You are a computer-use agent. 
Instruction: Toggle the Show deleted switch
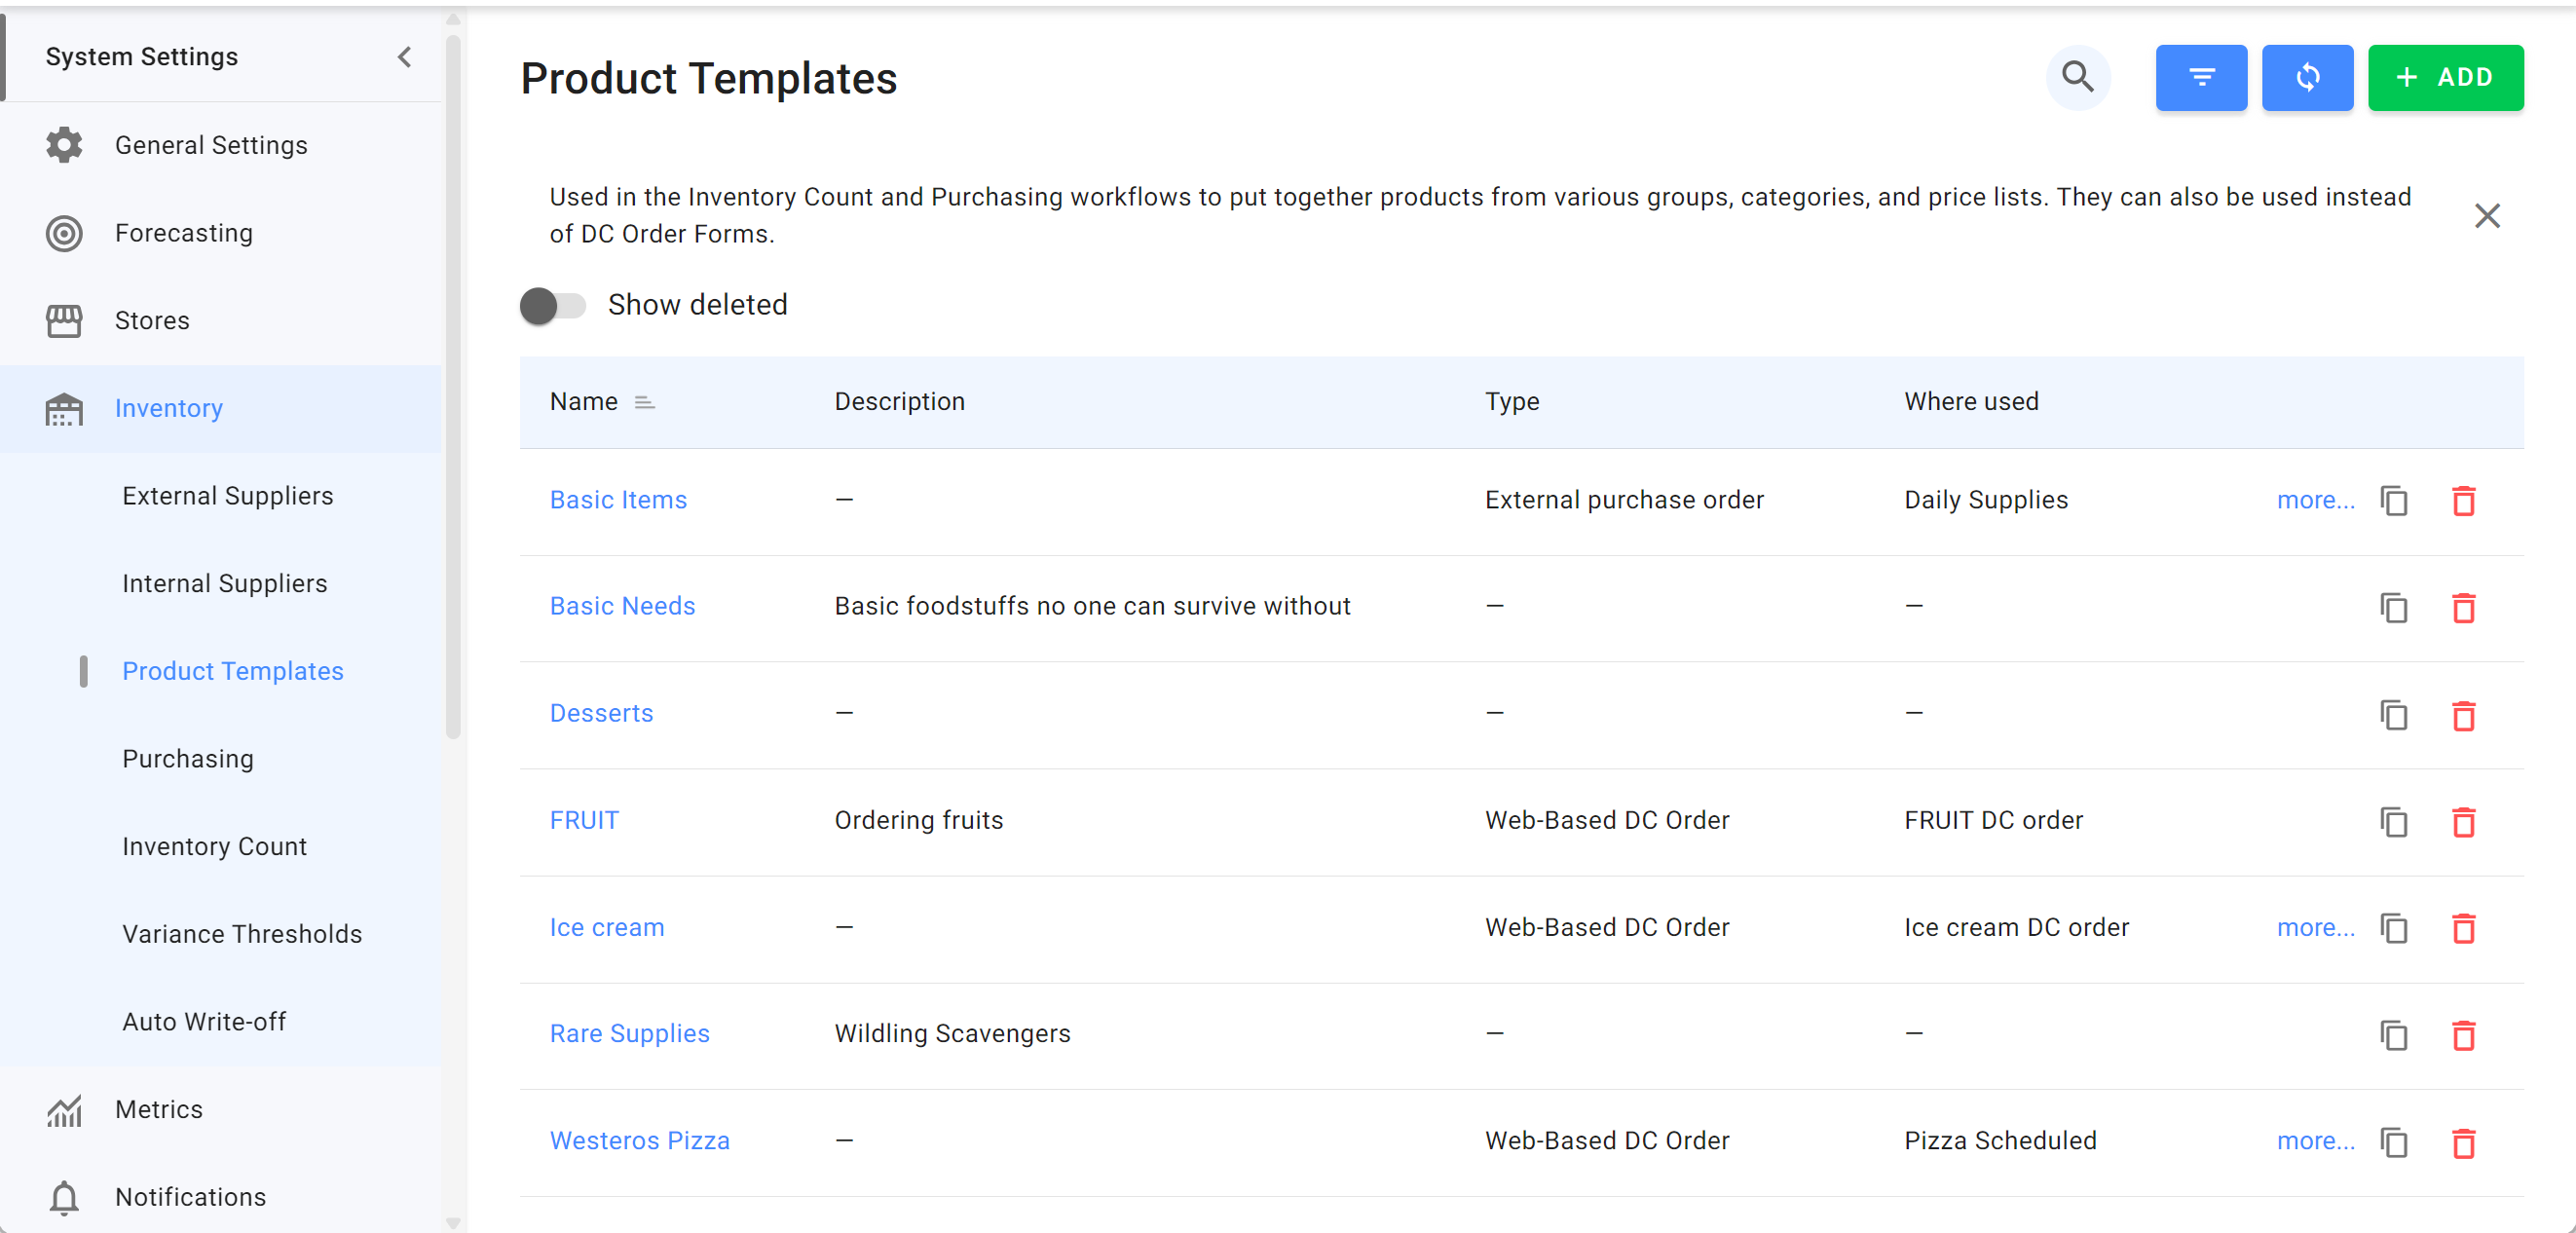[x=552, y=305]
